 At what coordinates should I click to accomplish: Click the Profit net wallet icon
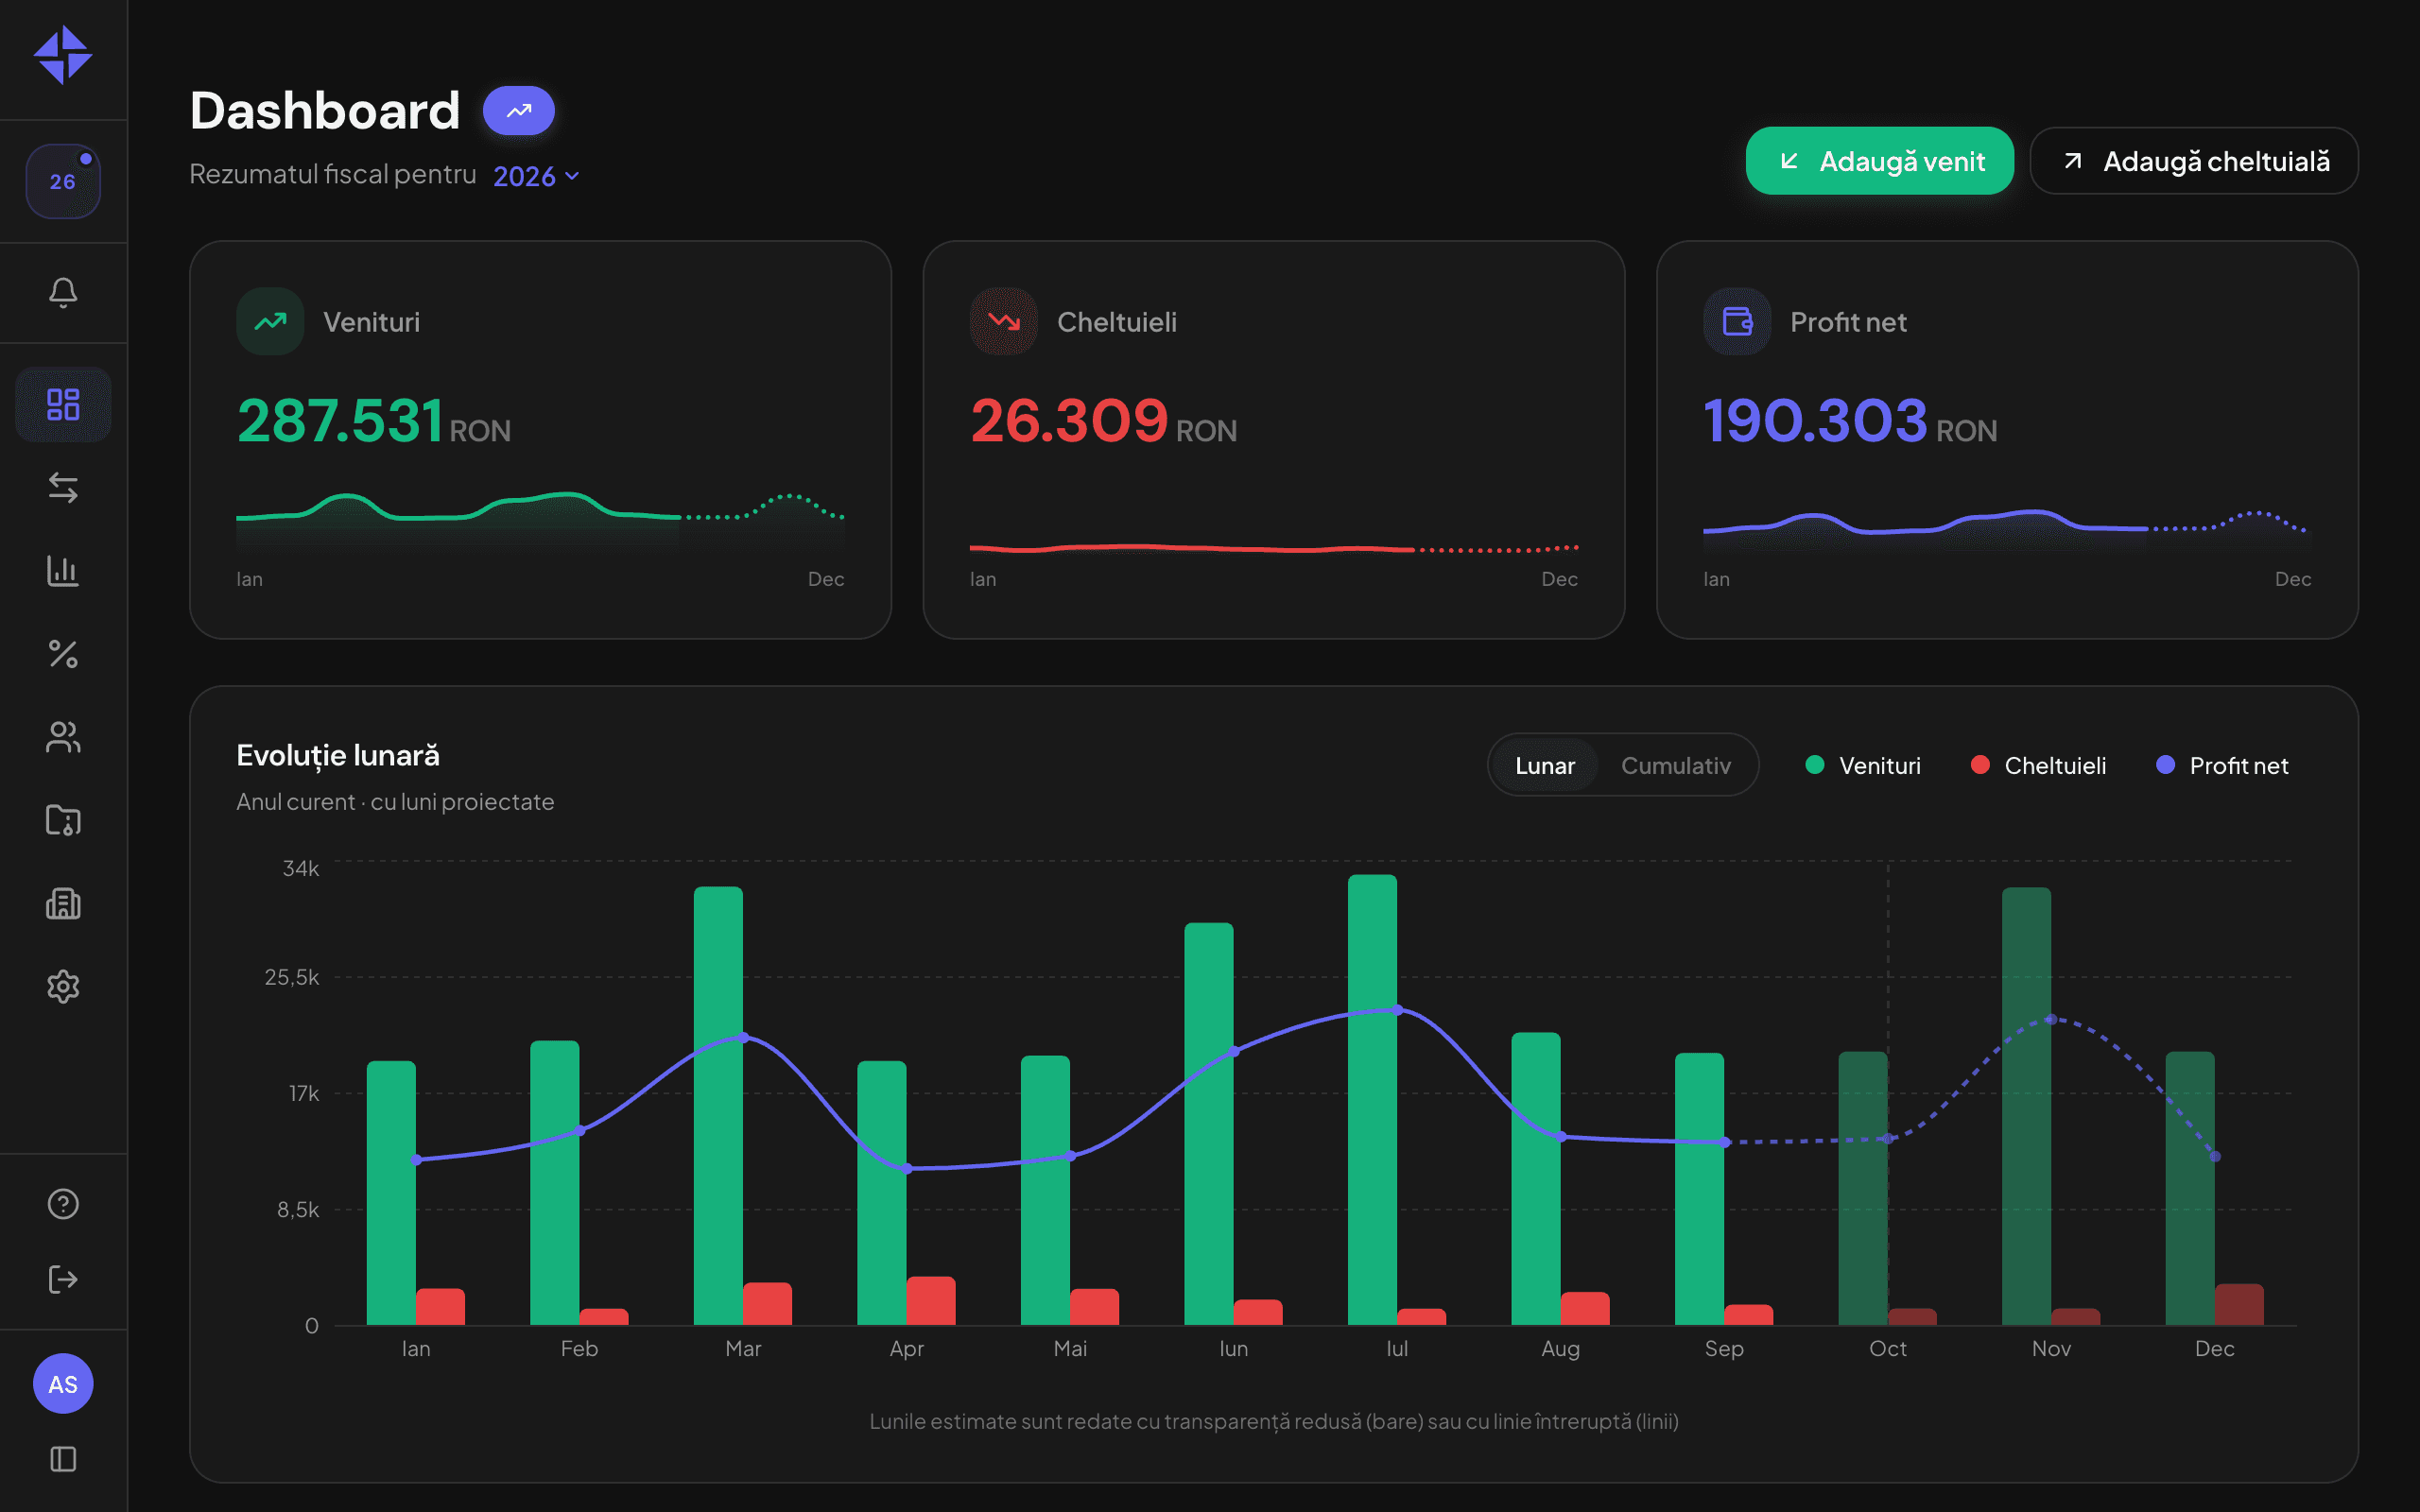click(1737, 321)
